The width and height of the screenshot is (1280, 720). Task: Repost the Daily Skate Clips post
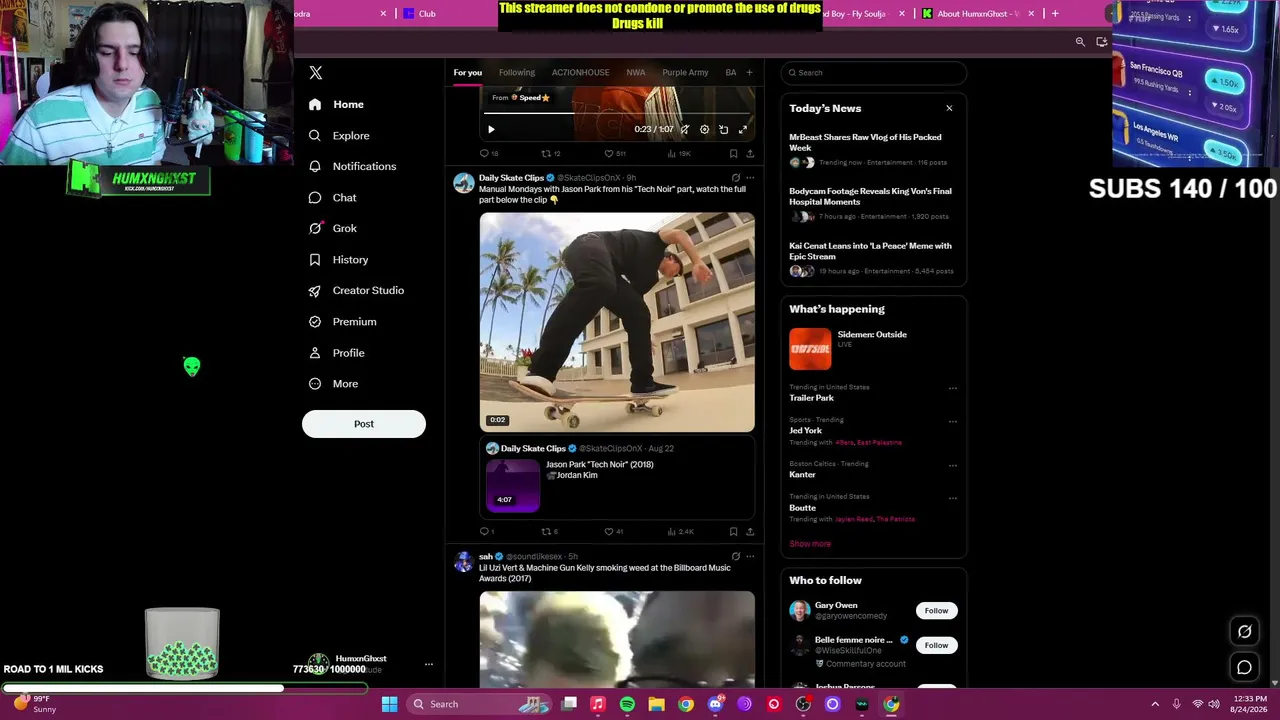[x=550, y=532]
